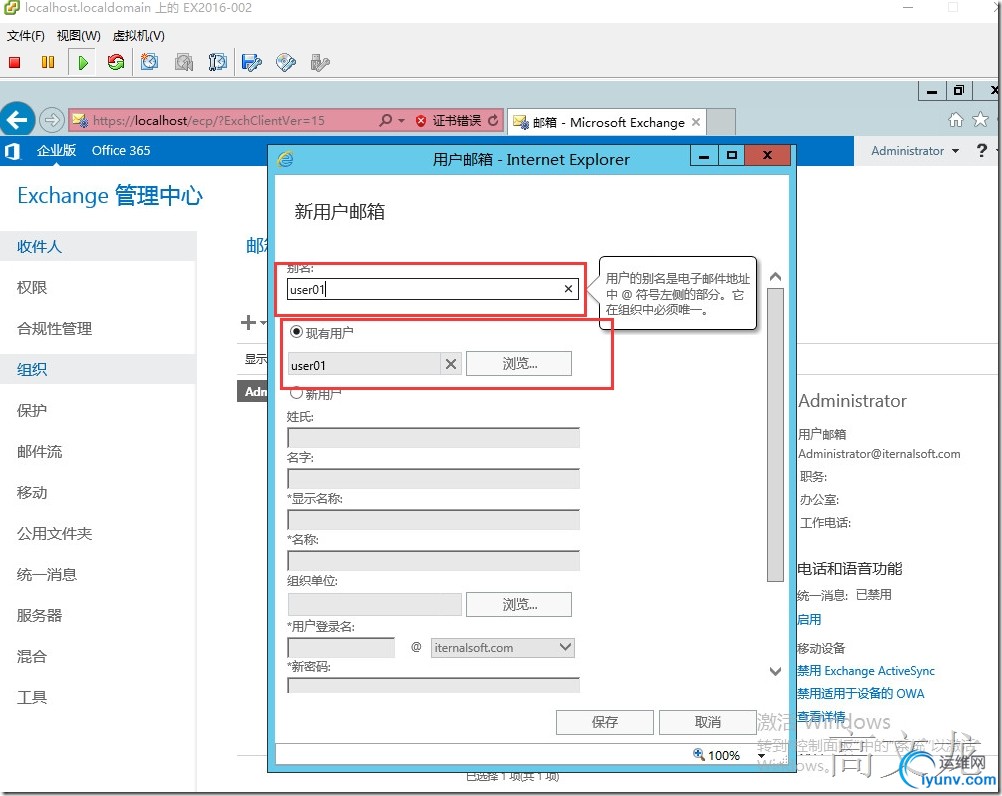Click the dialog vertical scrollbar thumb
The width and height of the screenshot is (1002, 796).
[x=775, y=435]
